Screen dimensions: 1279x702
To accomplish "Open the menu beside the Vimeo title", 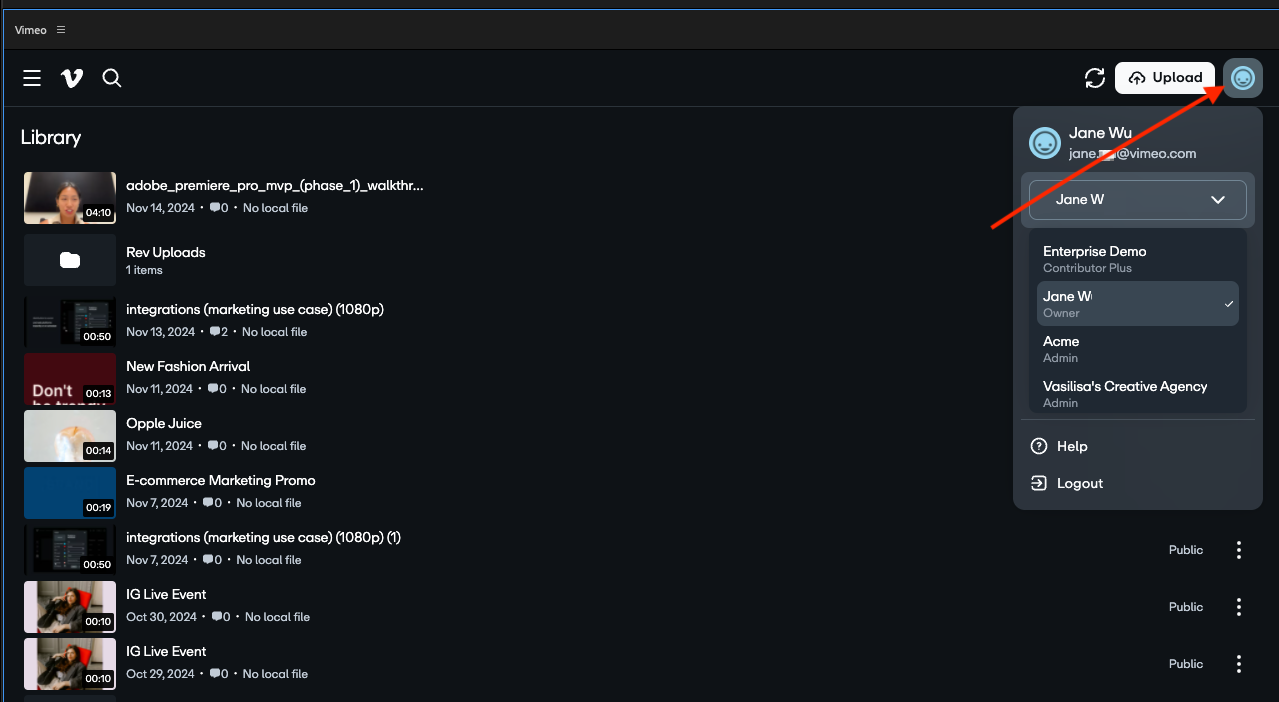I will (x=61, y=30).
